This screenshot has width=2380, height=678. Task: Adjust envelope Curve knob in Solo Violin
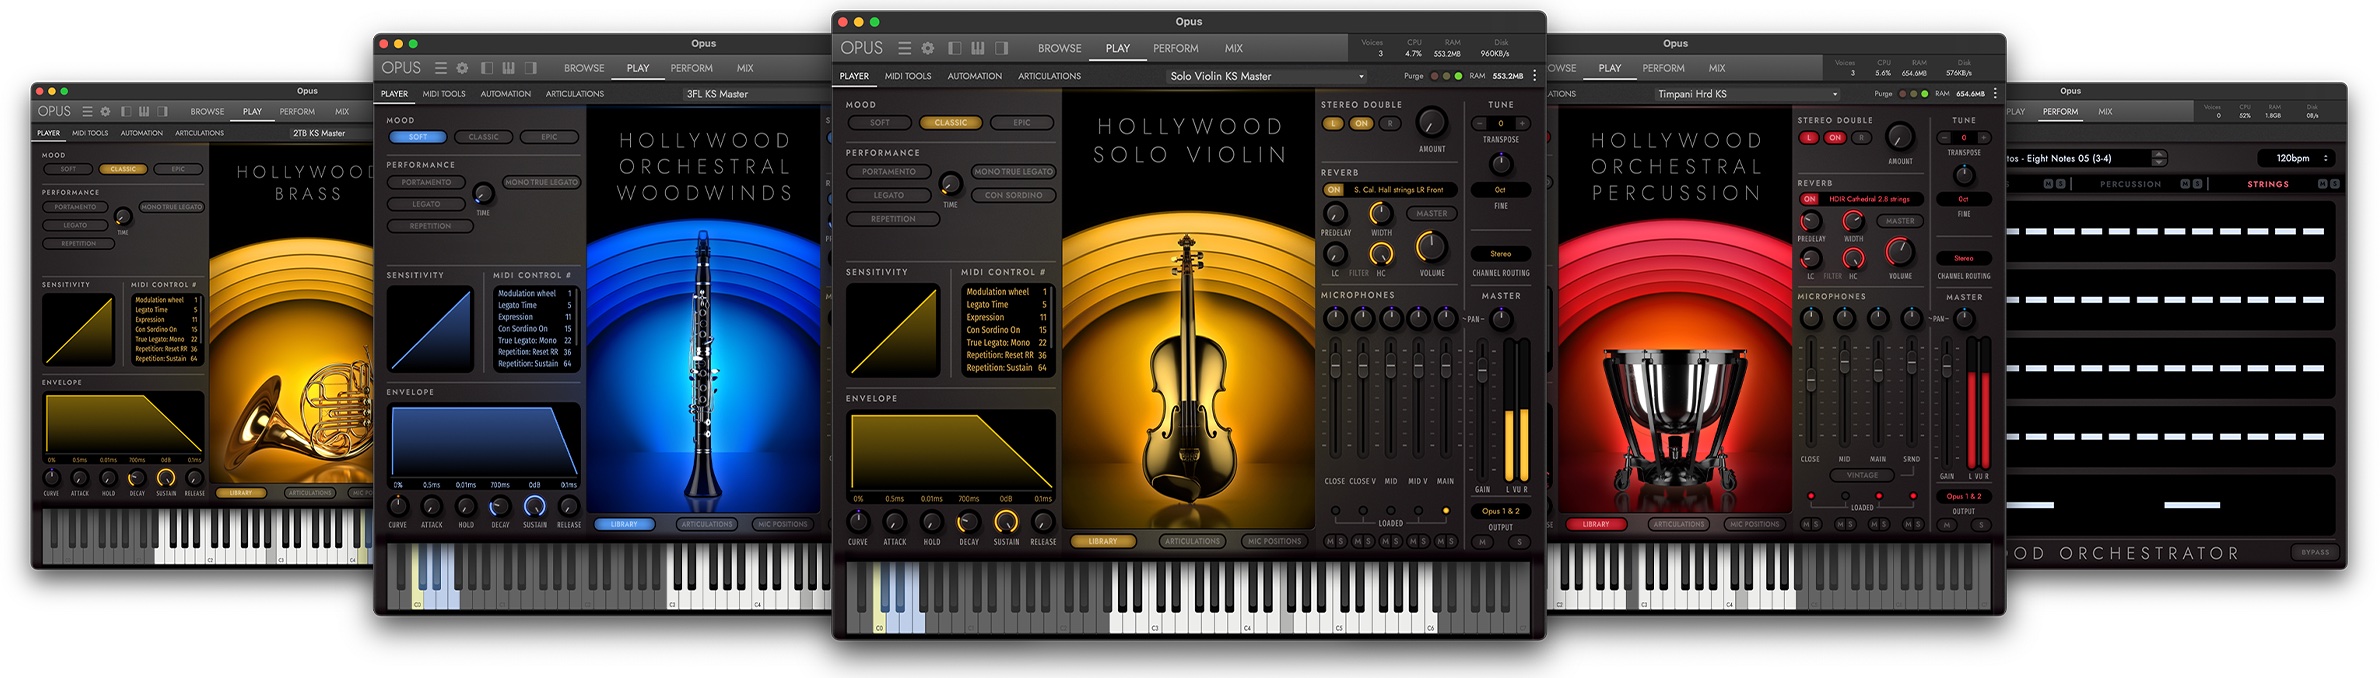coord(858,521)
